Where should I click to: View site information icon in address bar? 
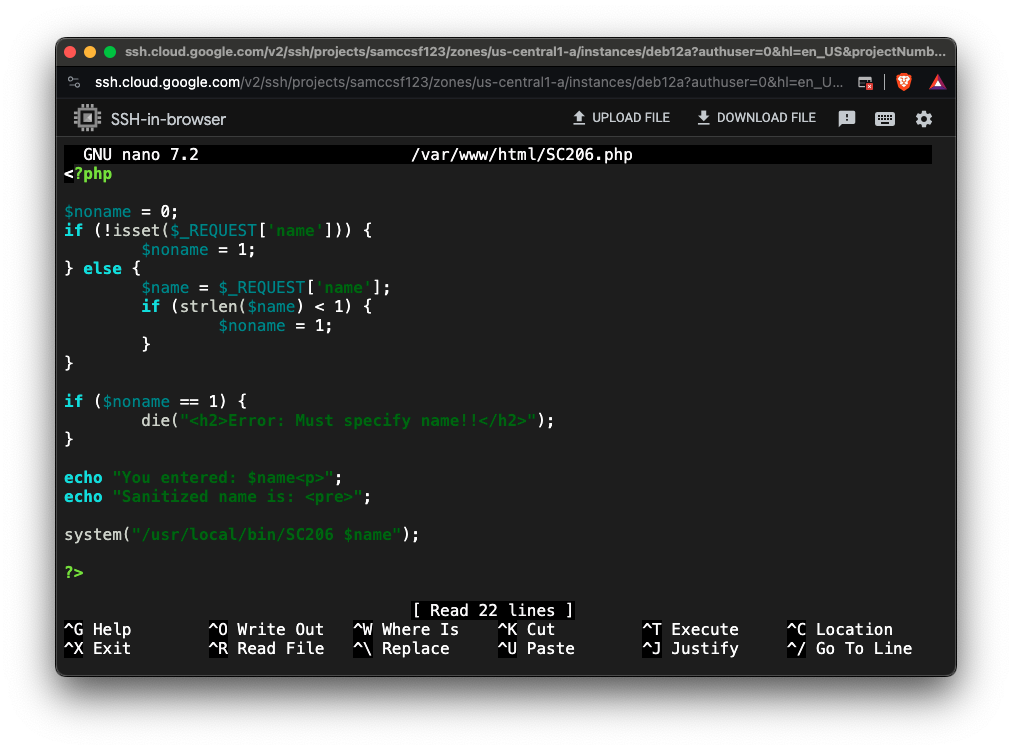[74, 82]
